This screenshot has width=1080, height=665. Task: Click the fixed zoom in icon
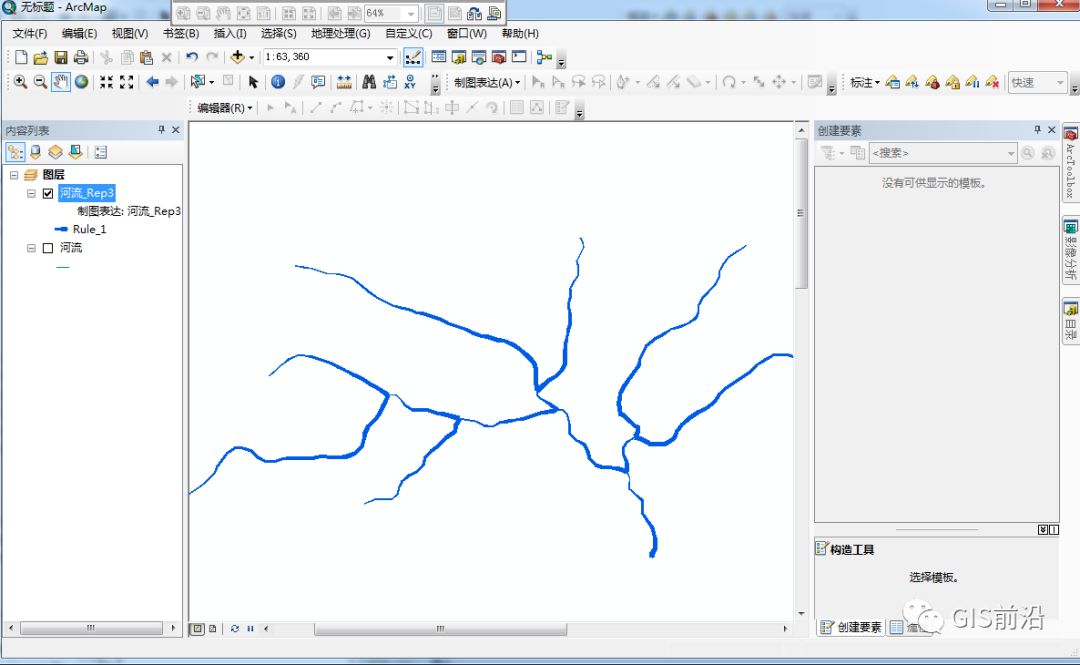tap(106, 82)
